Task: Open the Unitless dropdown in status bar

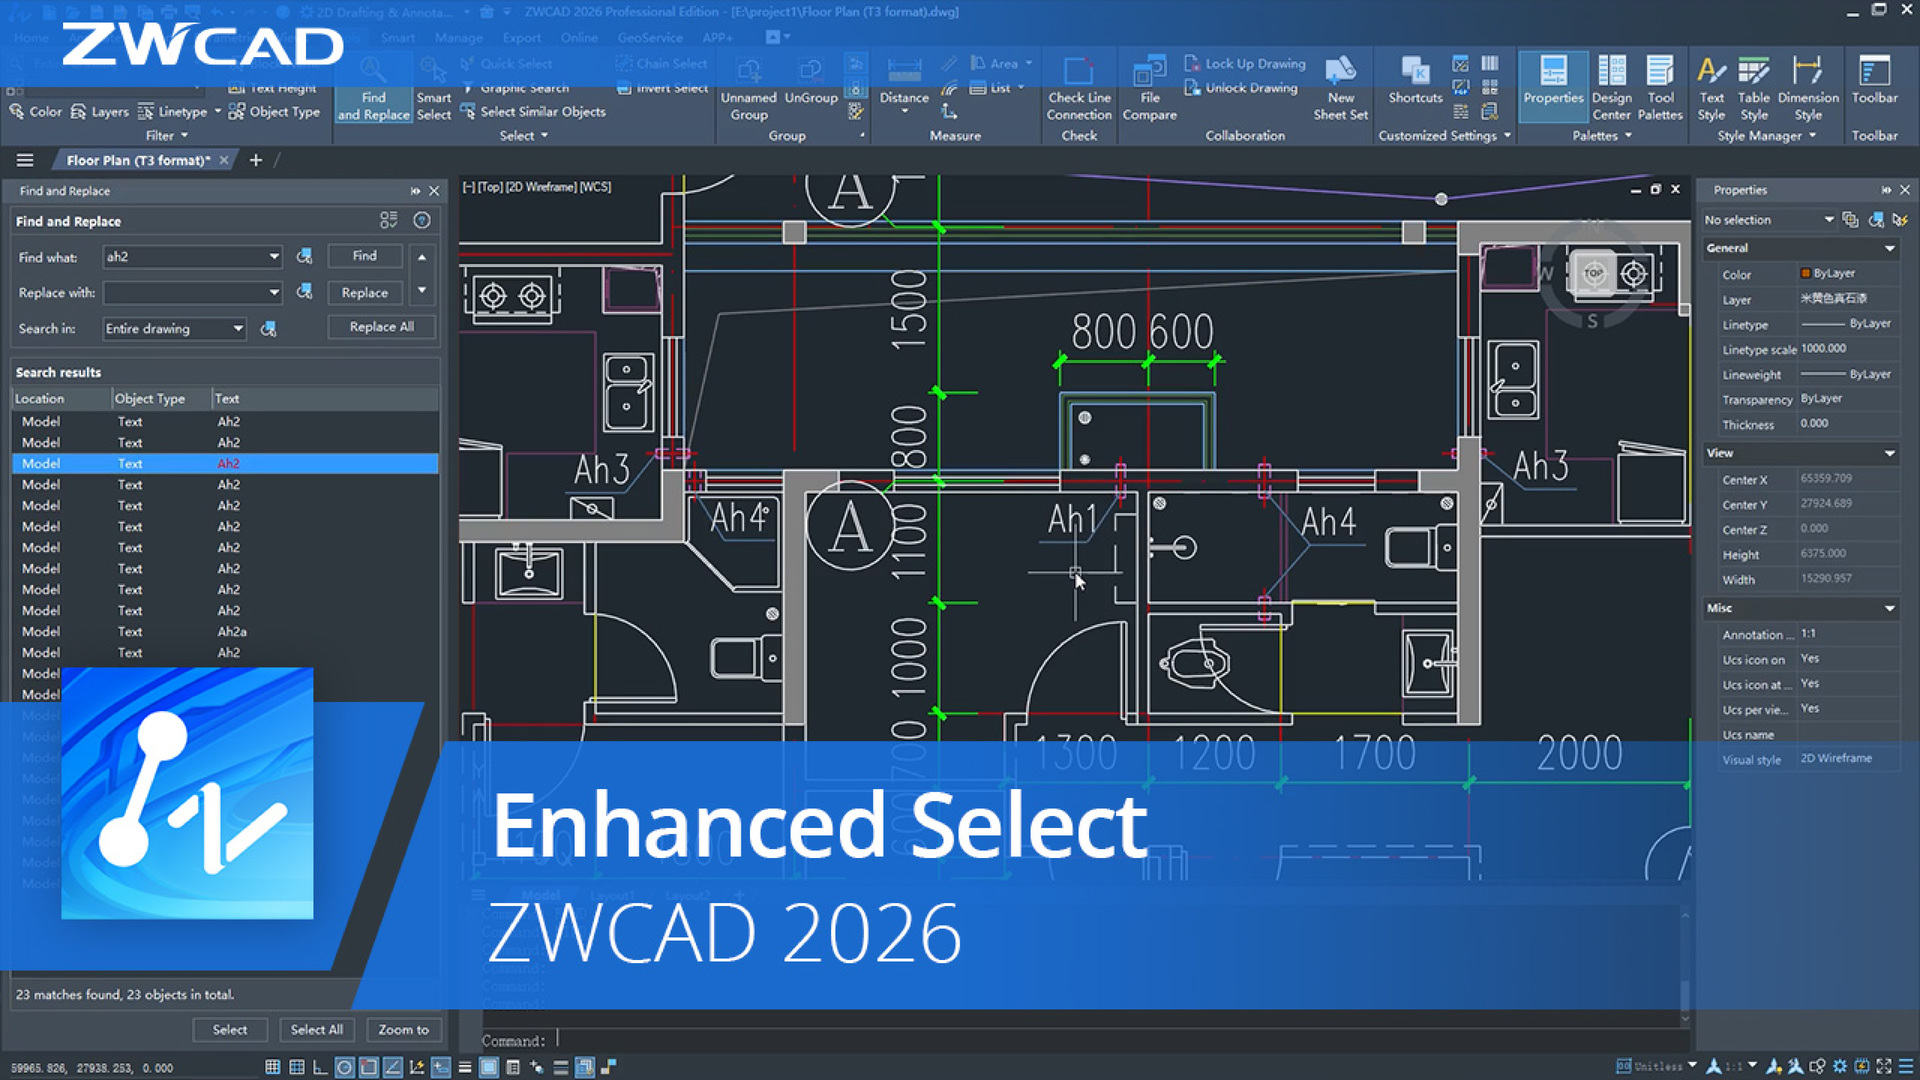Action: point(1692,1065)
